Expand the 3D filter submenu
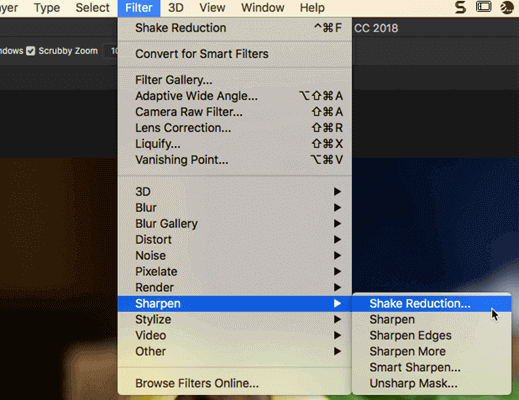This screenshot has width=519, height=400. (x=235, y=192)
